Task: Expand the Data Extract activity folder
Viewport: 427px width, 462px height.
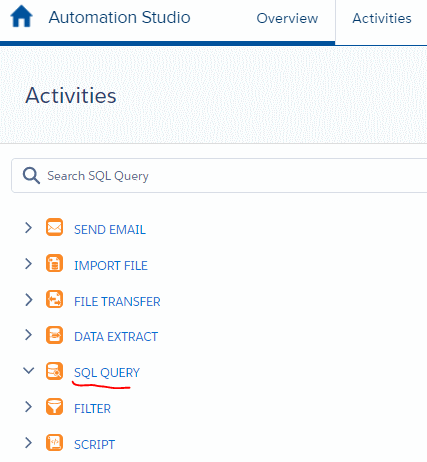Action: click(x=29, y=335)
